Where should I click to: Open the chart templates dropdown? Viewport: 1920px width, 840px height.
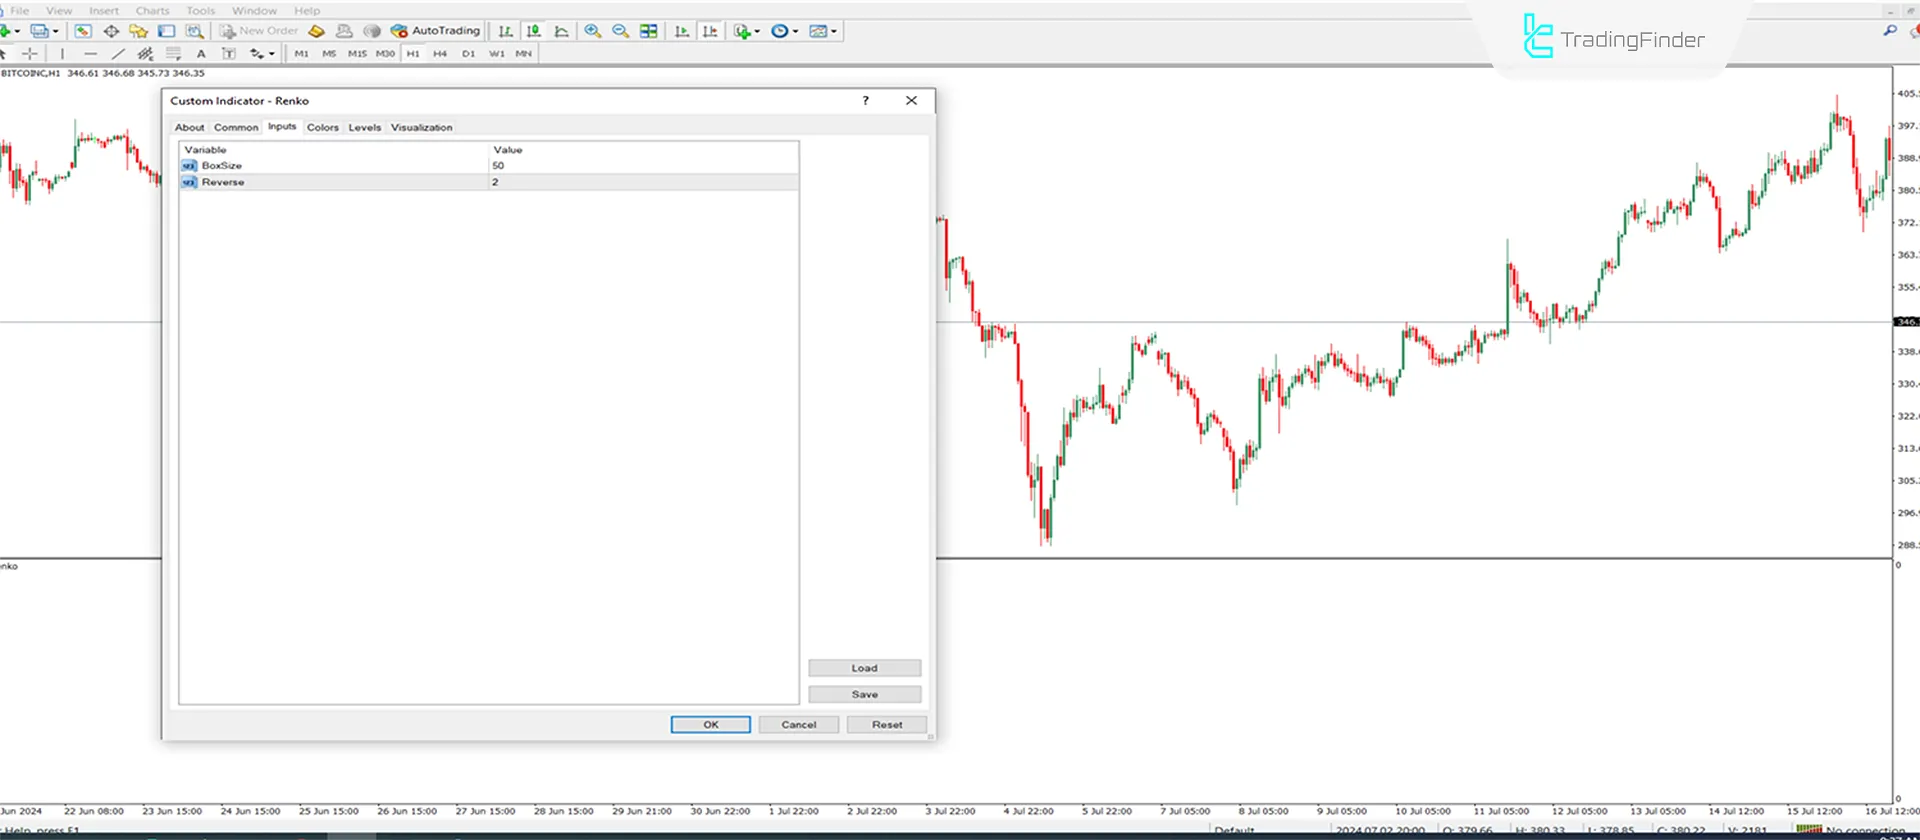pyautogui.click(x=823, y=31)
